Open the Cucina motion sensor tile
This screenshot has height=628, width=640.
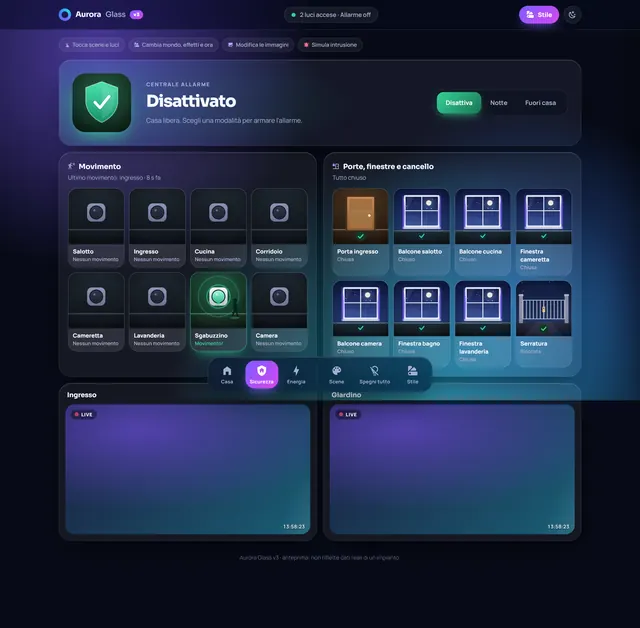(x=218, y=228)
